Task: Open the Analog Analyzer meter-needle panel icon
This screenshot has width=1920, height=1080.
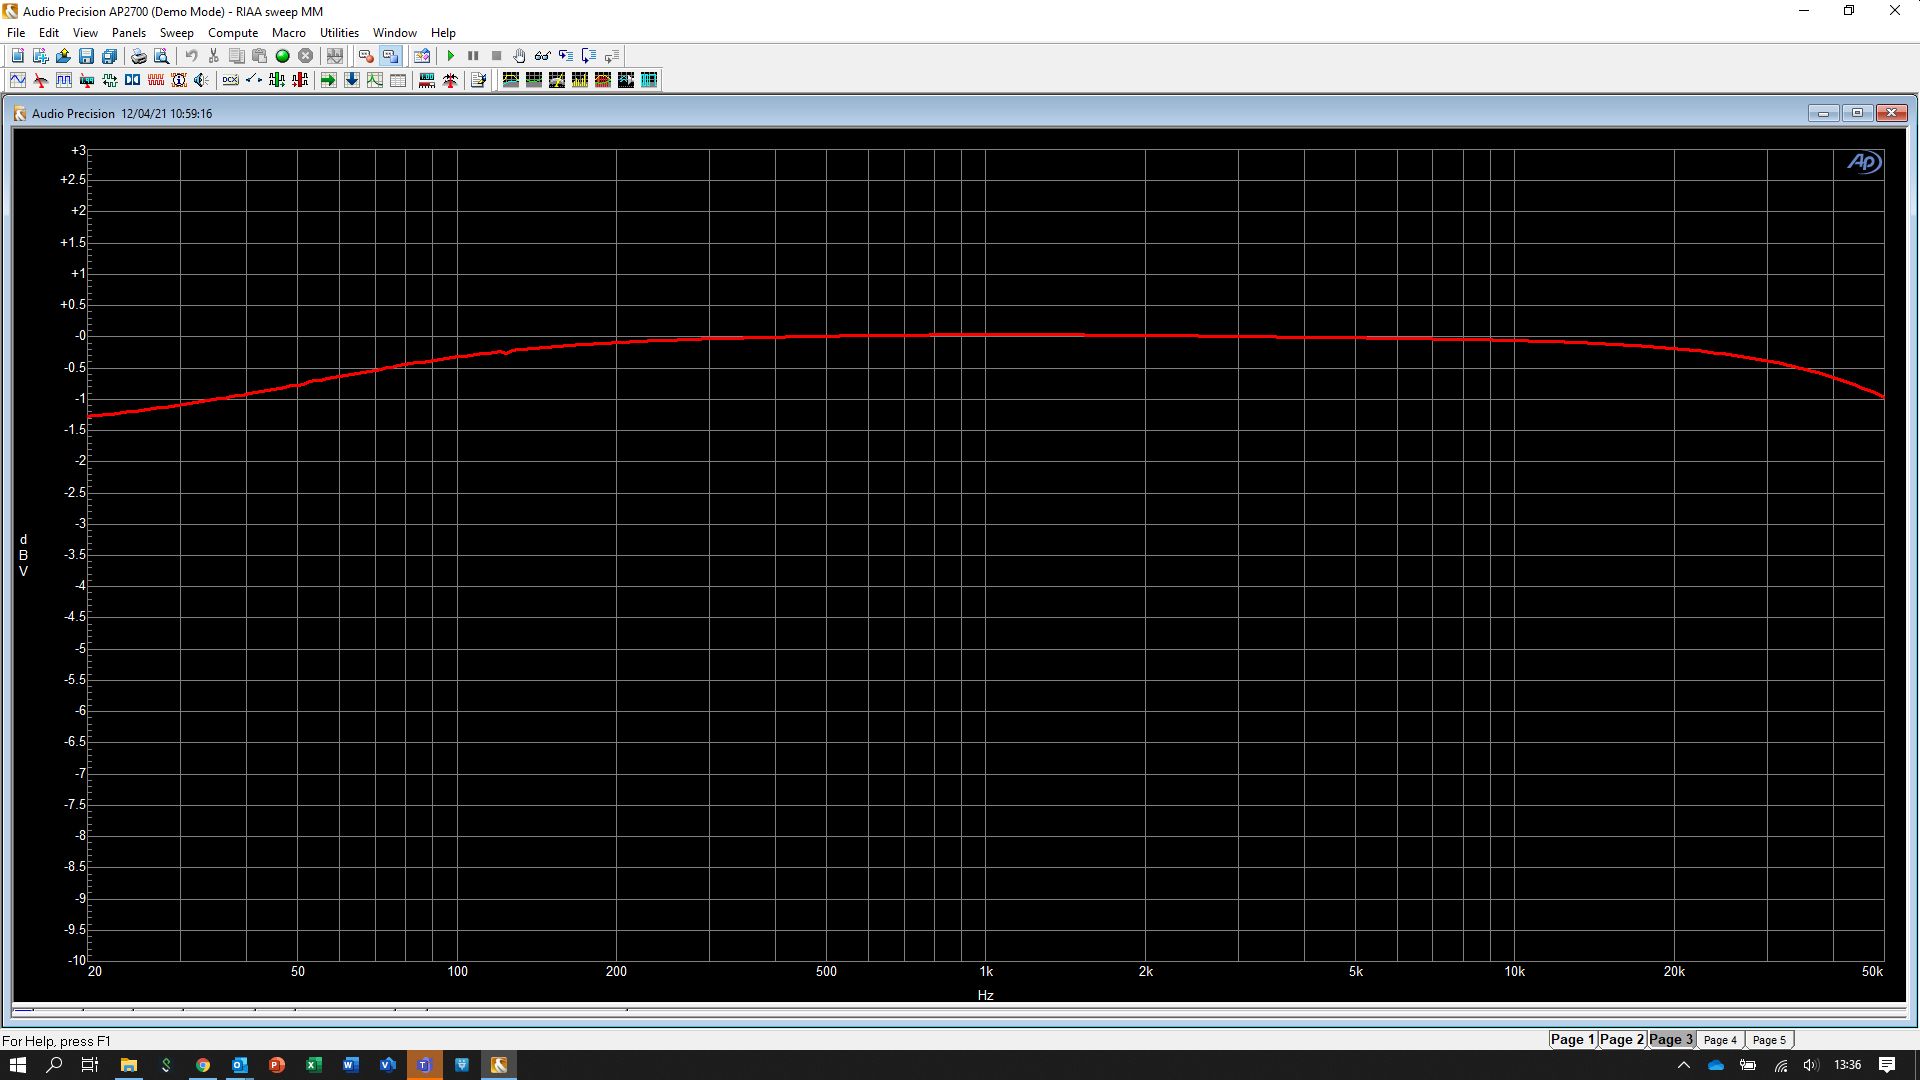Action: coord(41,80)
